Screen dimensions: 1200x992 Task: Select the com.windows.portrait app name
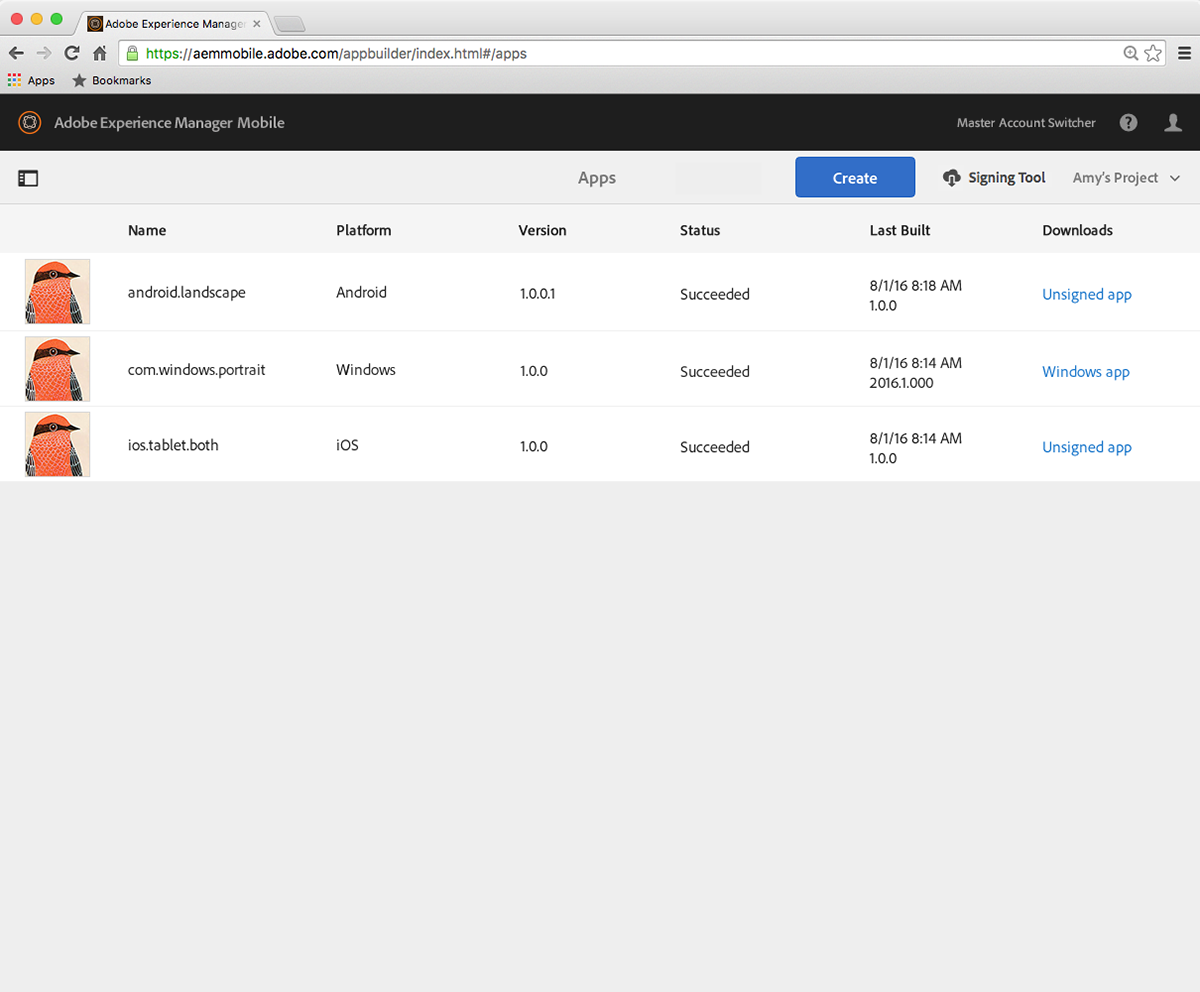pos(197,370)
